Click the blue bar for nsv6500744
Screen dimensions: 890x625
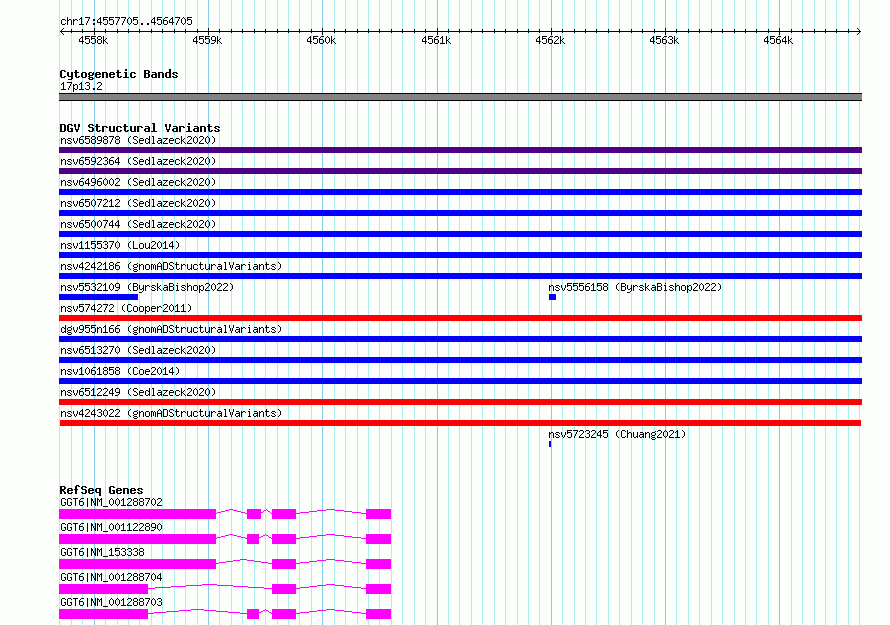pyautogui.click(x=460, y=234)
